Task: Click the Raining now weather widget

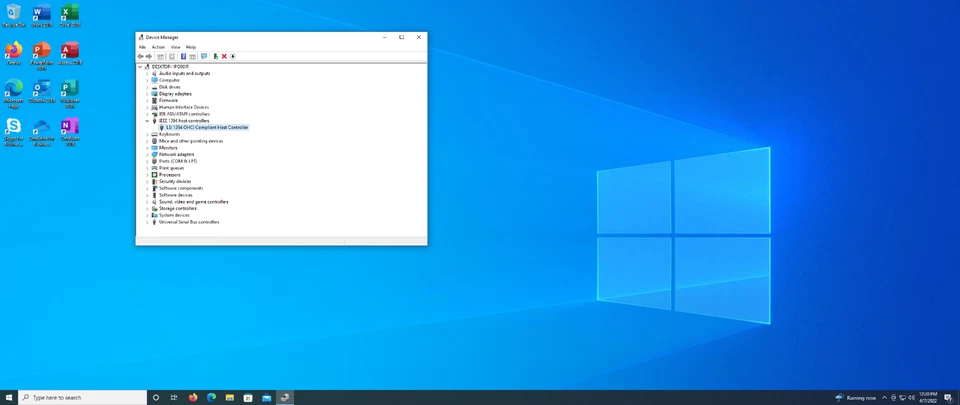Action: click(x=855, y=398)
